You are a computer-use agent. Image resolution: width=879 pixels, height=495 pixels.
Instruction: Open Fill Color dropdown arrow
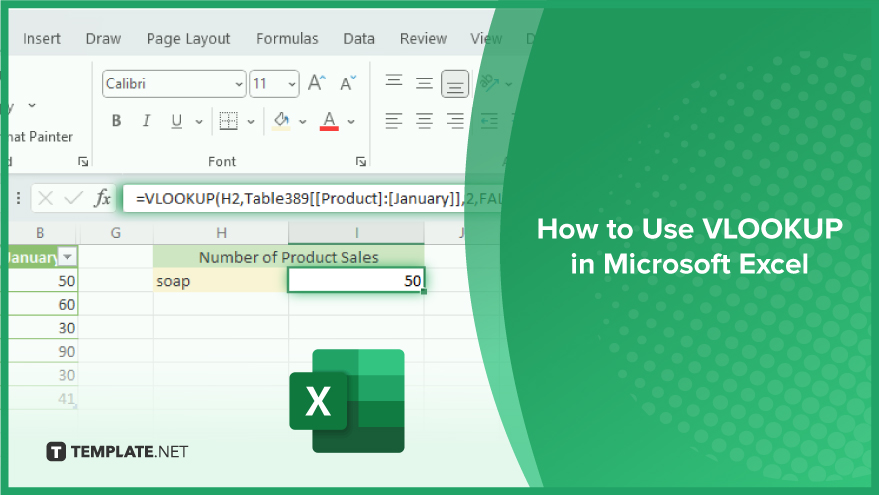click(303, 121)
